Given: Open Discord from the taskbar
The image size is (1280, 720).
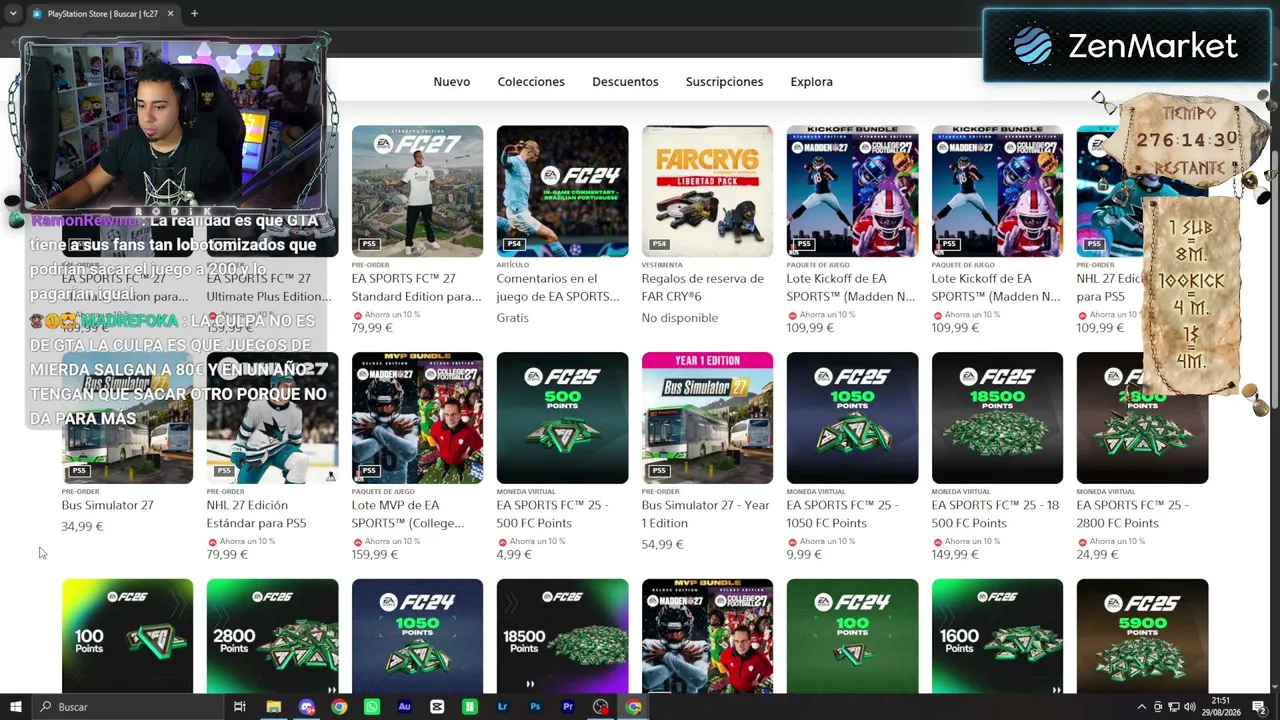Looking at the screenshot, I should coord(306,707).
